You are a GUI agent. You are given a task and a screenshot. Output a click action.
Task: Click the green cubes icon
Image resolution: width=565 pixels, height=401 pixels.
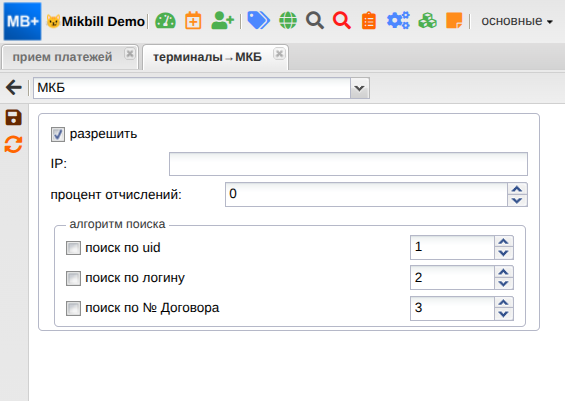427,21
